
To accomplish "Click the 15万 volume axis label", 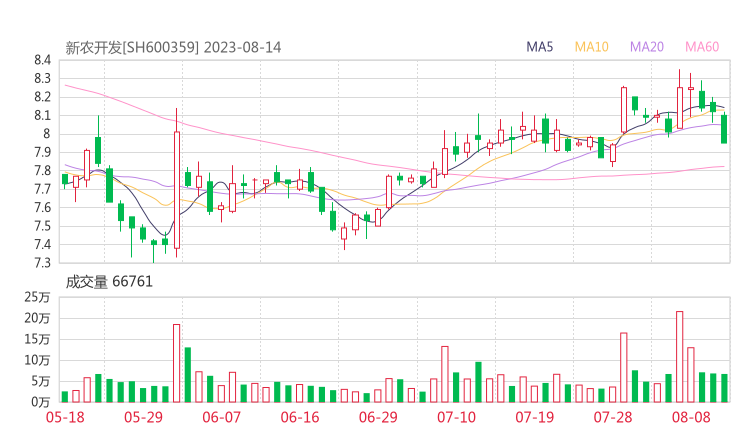I will tap(37, 339).
